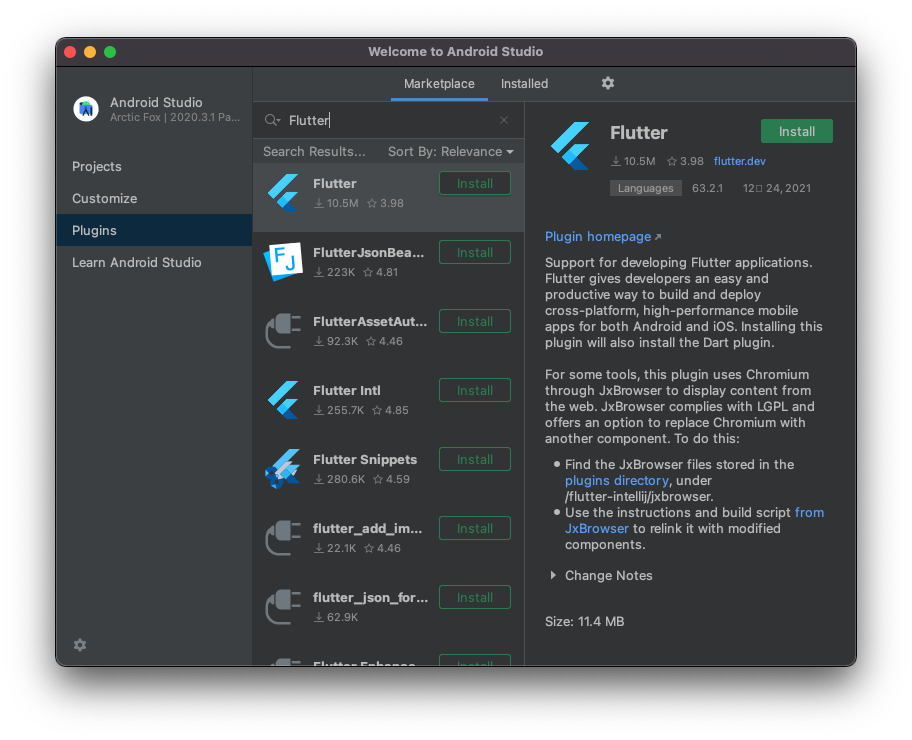Install the Flutter Intl plugin
The width and height of the screenshot is (912, 740).
(x=475, y=390)
